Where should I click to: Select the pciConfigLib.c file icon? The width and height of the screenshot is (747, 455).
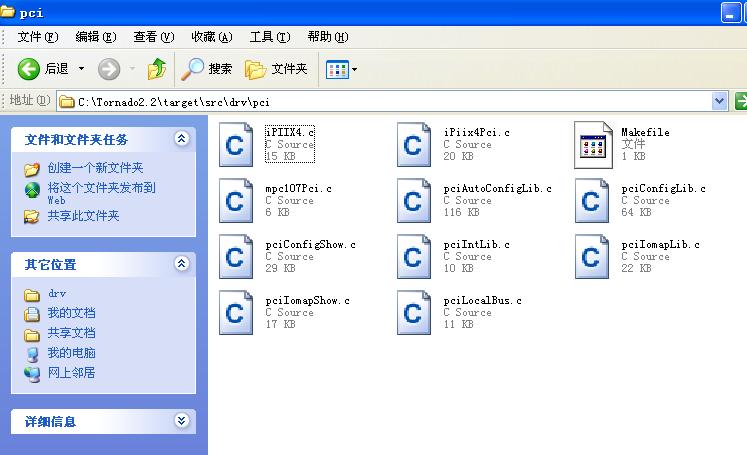pyautogui.click(x=592, y=201)
